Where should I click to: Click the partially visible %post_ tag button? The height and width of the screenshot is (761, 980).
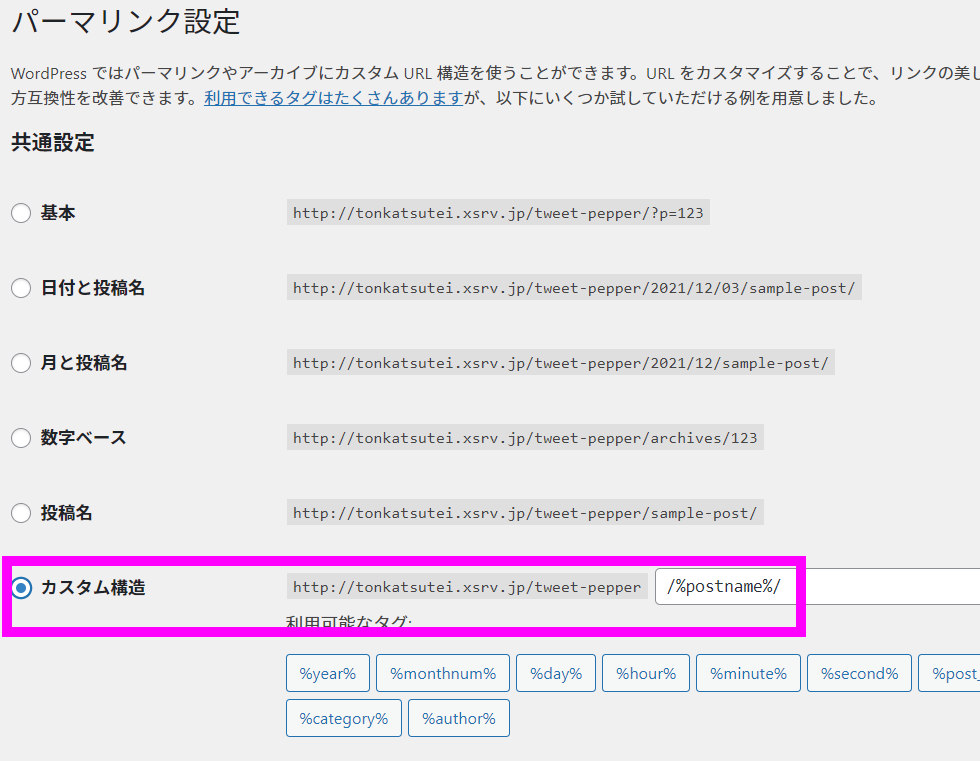[x=950, y=673]
